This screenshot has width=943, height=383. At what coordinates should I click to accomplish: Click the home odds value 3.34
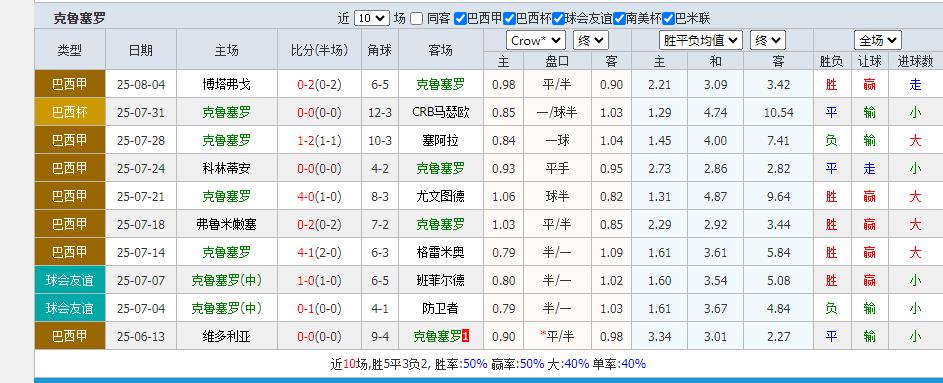(659, 336)
